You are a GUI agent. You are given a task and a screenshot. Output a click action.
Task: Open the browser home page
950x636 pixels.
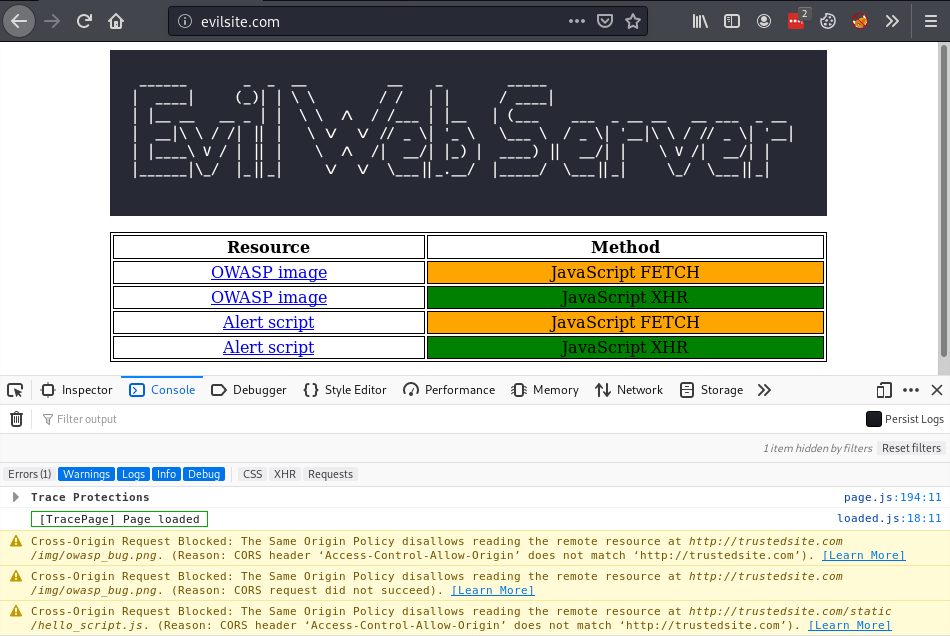pyautogui.click(x=116, y=22)
